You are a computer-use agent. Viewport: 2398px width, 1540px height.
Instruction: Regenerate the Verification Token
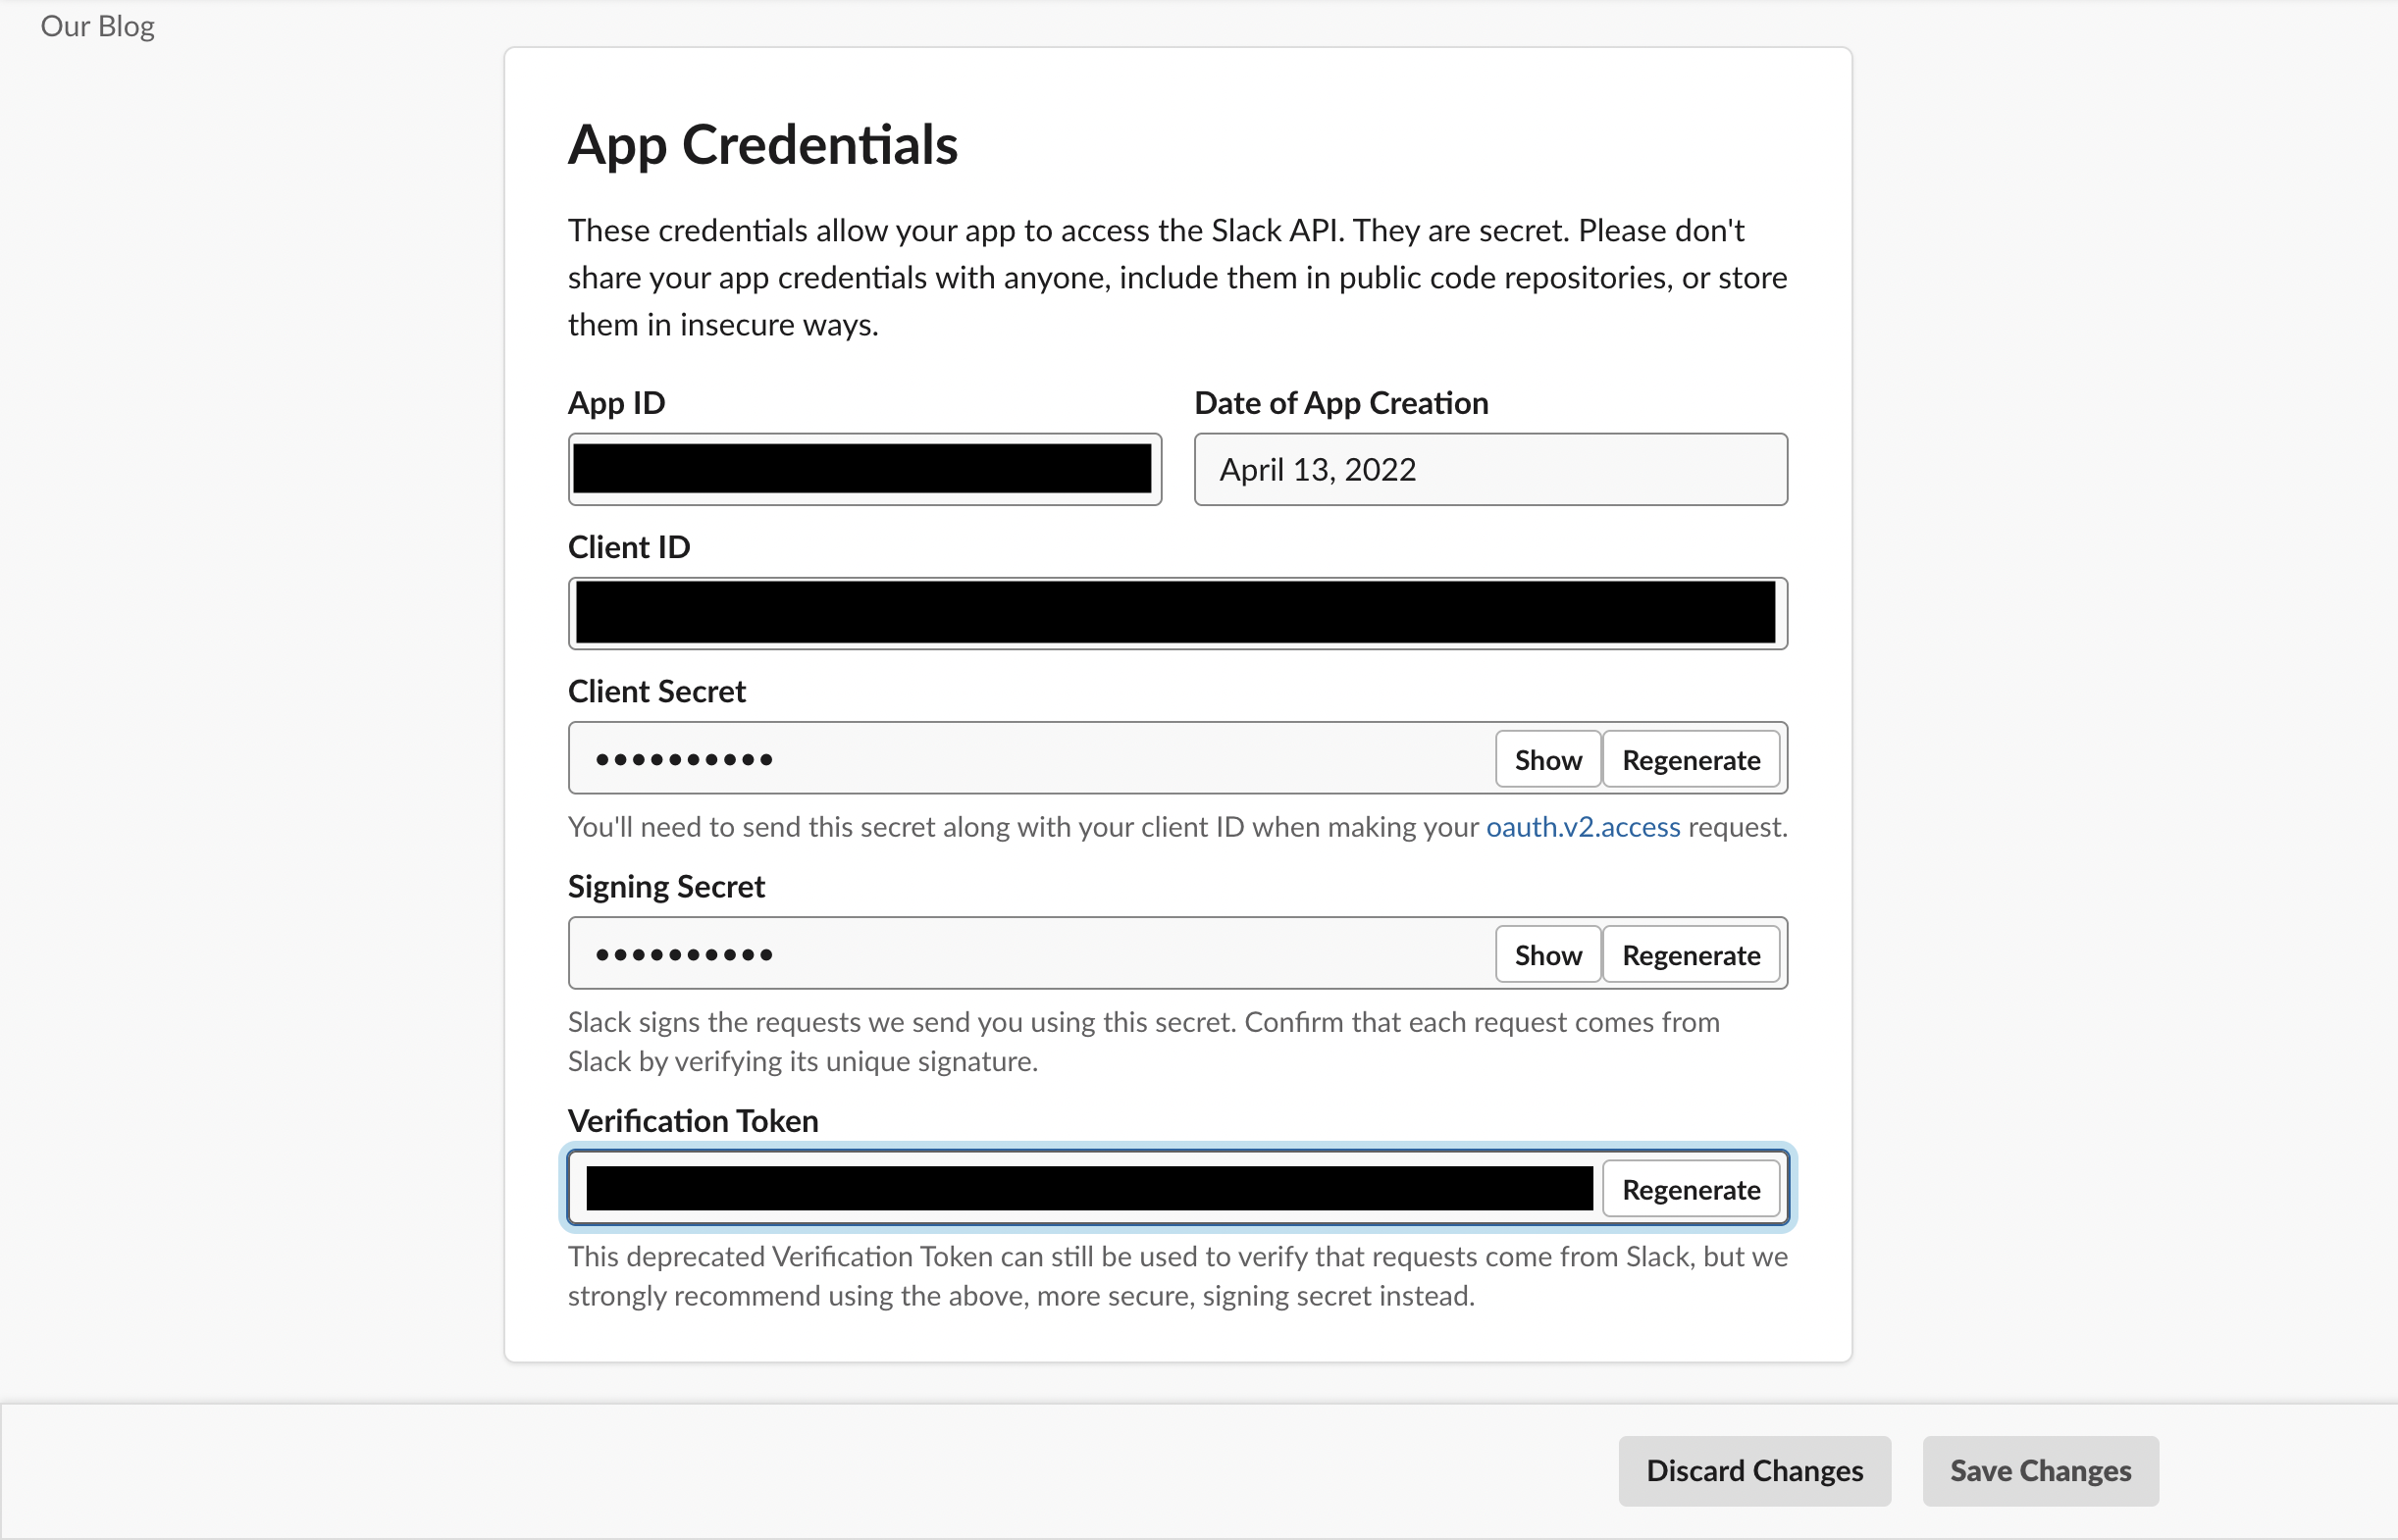pos(1690,1189)
